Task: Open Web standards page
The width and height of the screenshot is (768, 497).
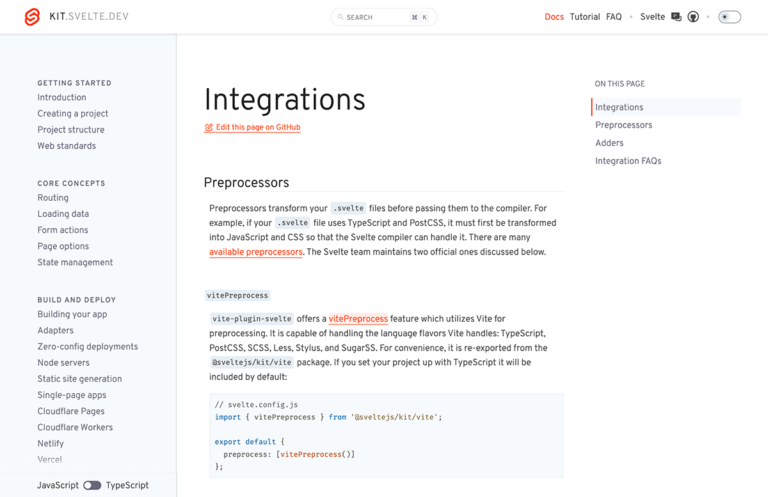Action: 67,146
